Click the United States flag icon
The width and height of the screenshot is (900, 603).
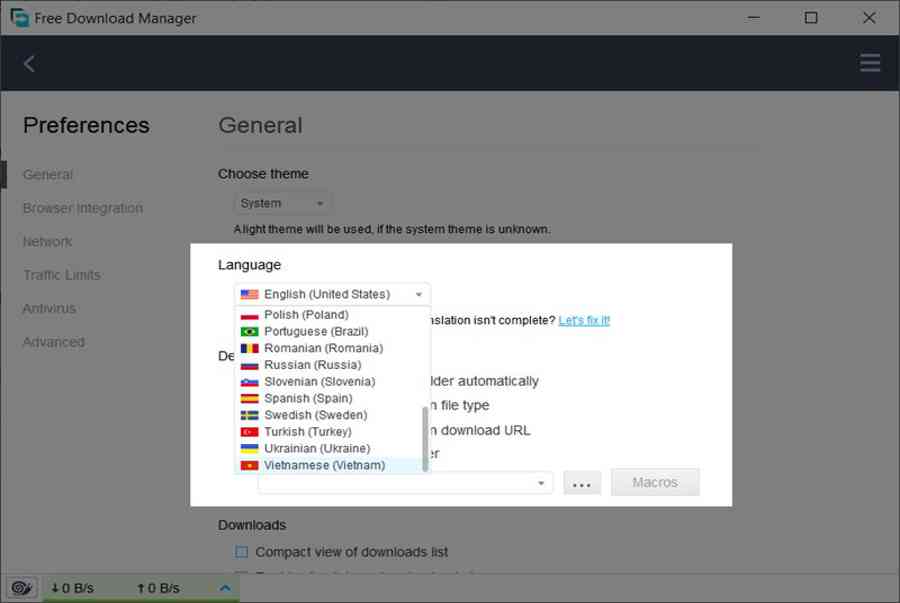(249, 294)
